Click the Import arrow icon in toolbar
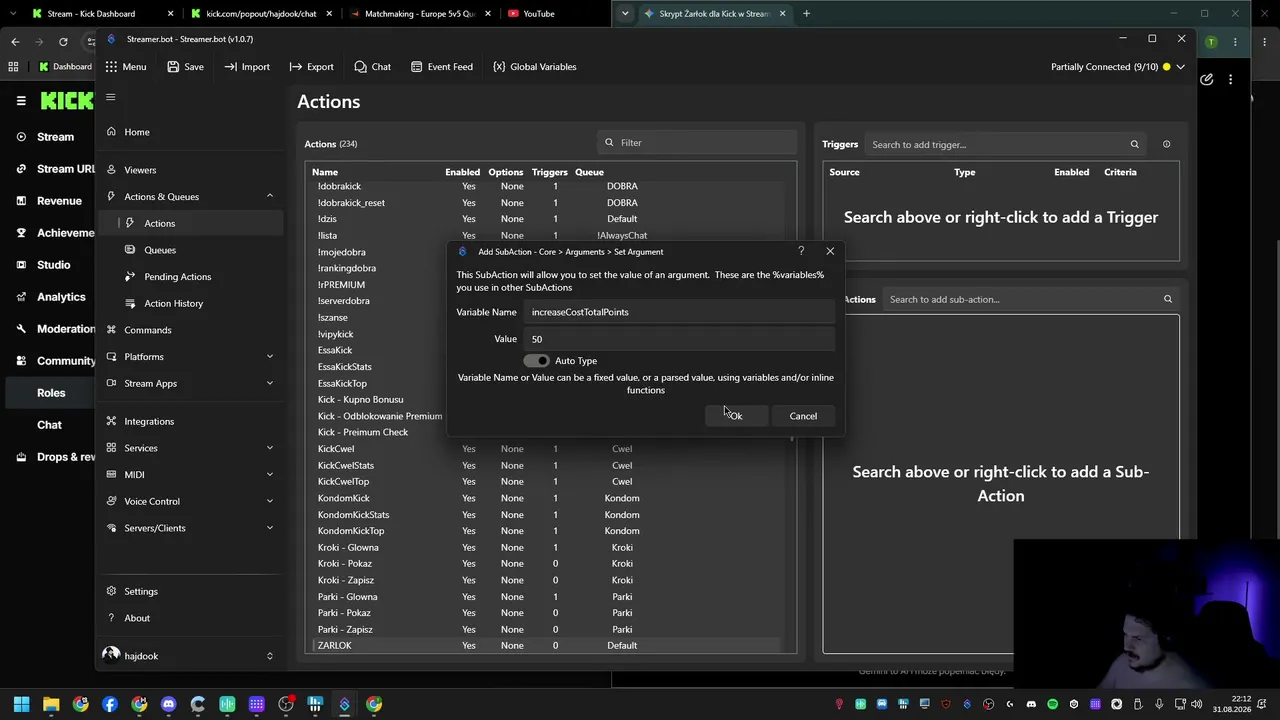Screen dimensions: 1280x720 click(231, 67)
